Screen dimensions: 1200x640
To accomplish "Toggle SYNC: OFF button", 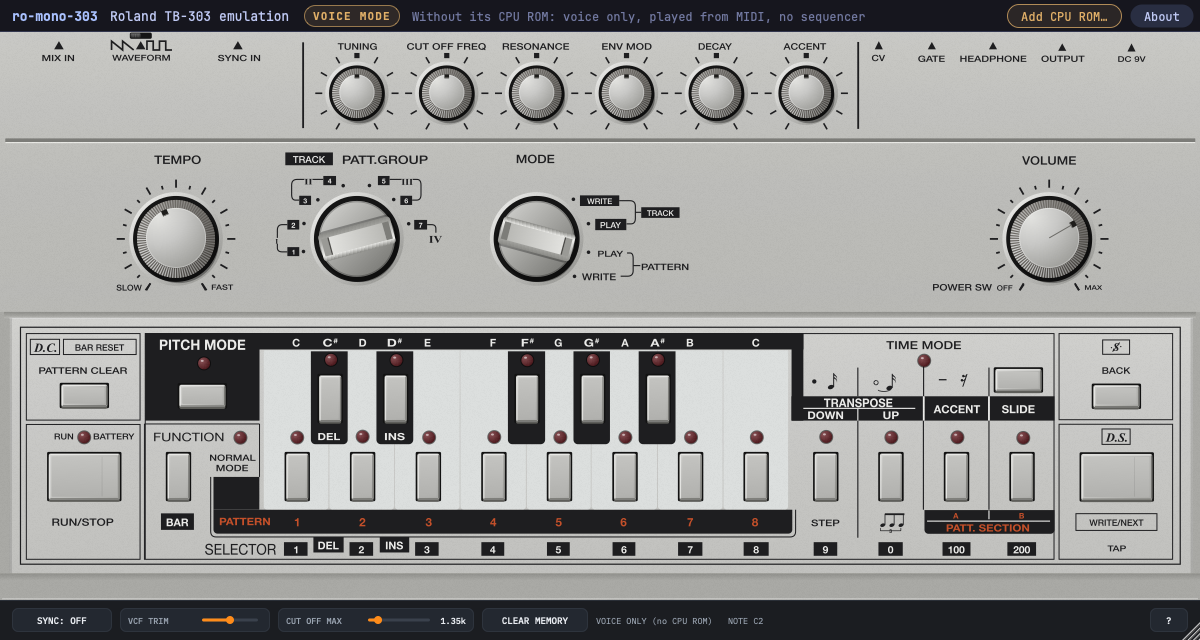I will click(62, 621).
